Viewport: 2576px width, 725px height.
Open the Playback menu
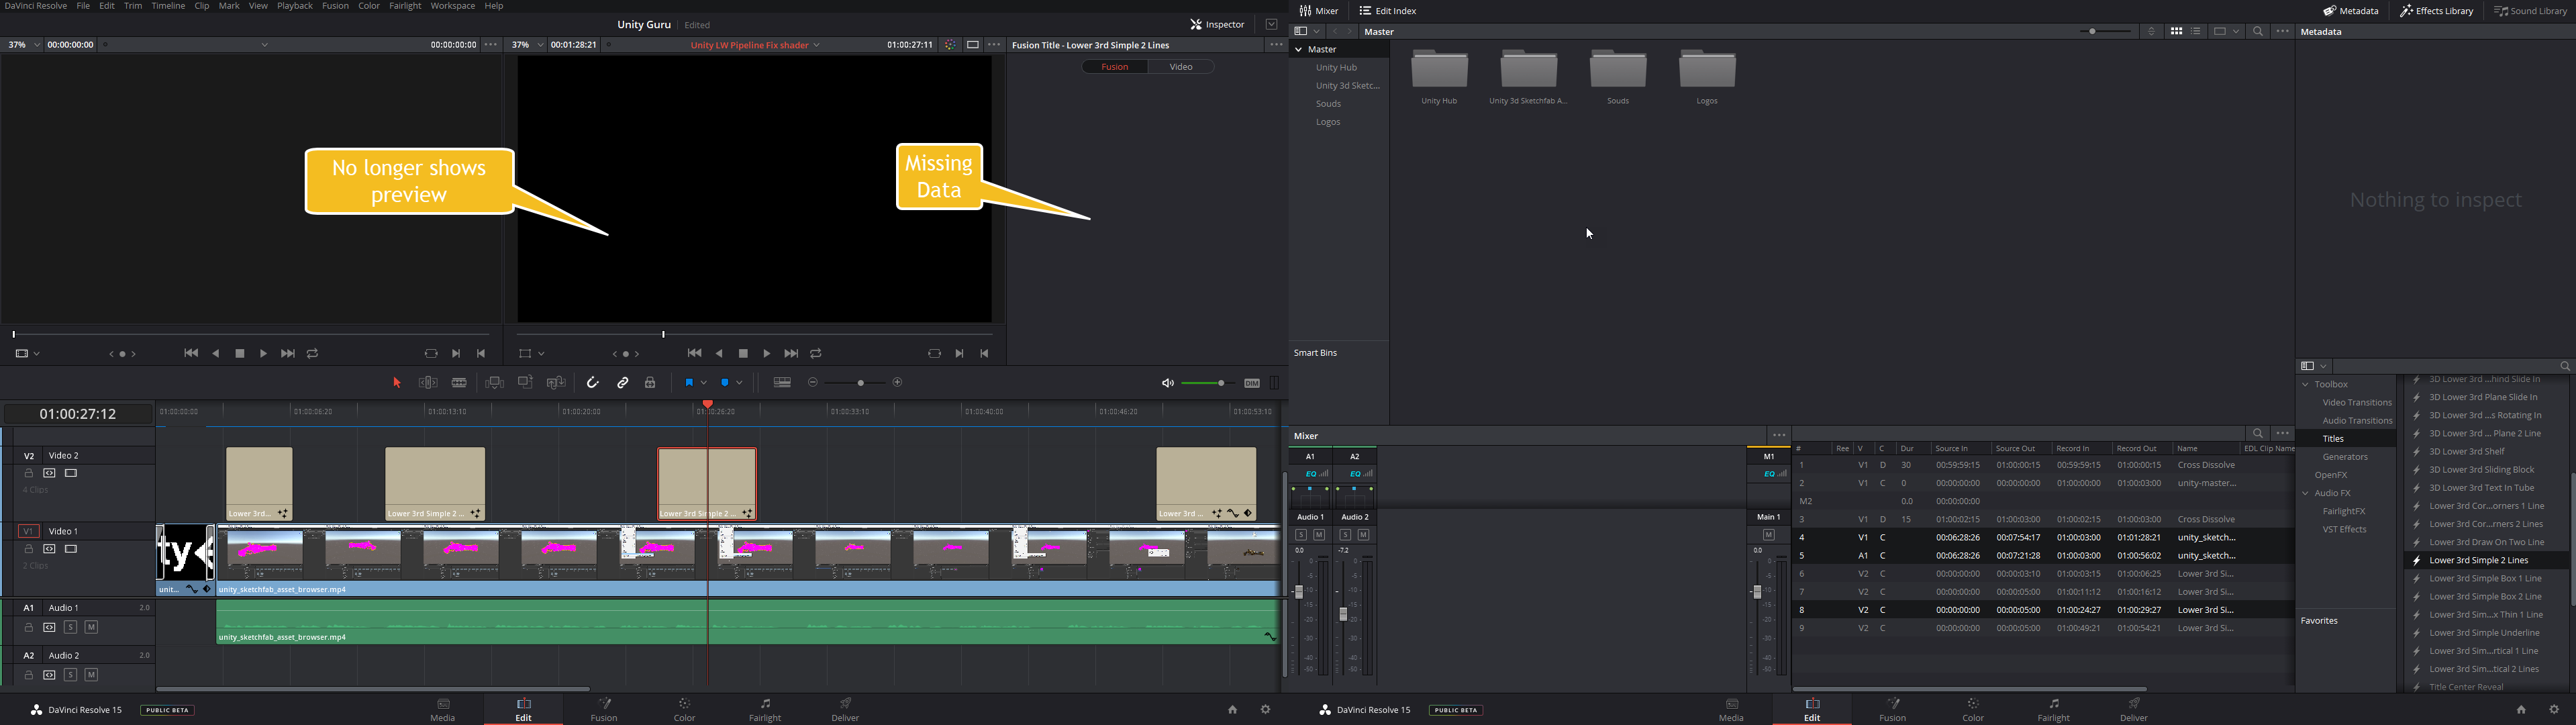click(295, 6)
